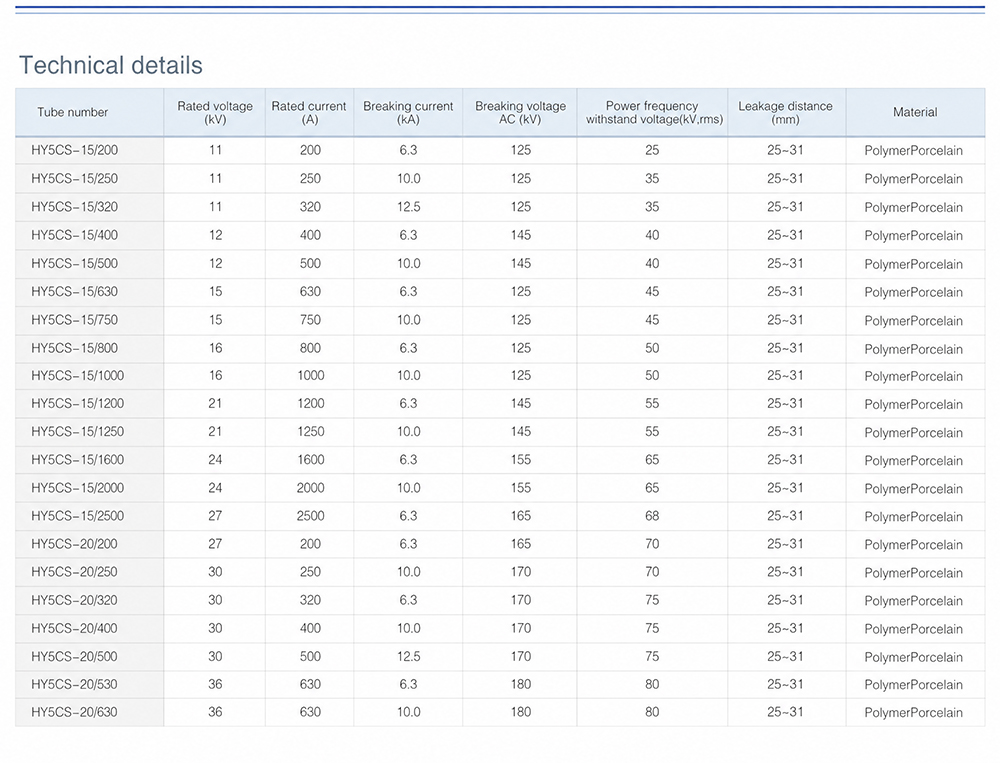Choose tube number "HY5CS-15/2500"

click(x=78, y=515)
